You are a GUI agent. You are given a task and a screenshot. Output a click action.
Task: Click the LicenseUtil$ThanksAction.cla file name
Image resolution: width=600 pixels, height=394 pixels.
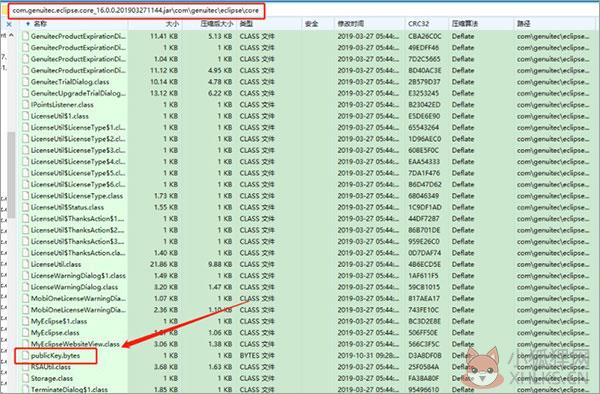pos(78,253)
